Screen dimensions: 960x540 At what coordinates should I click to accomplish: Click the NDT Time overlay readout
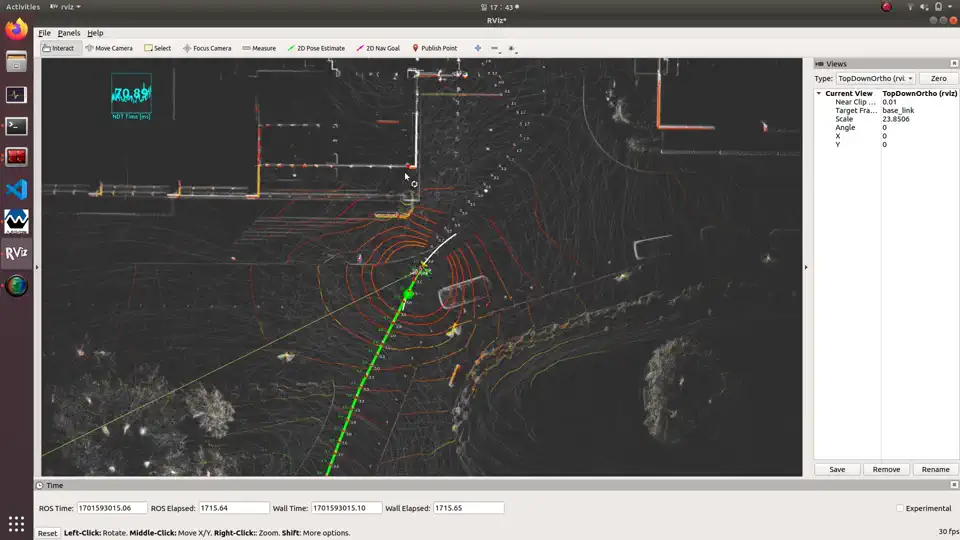click(131, 96)
